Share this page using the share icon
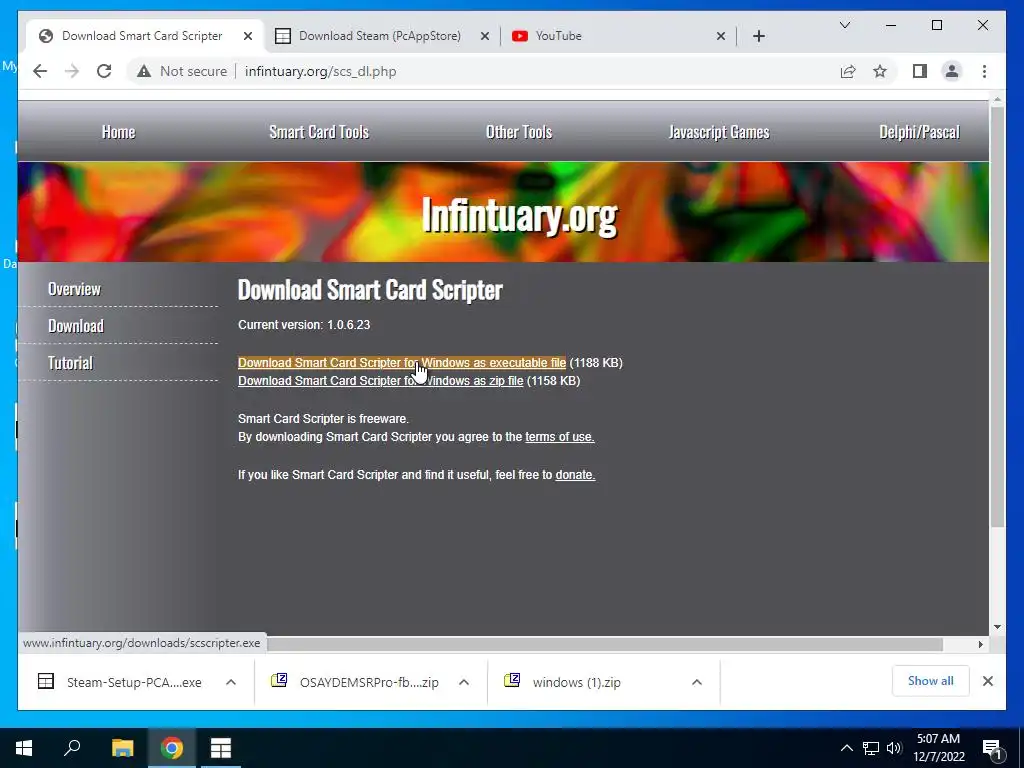This screenshot has width=1024, height=768. [848, 71]
